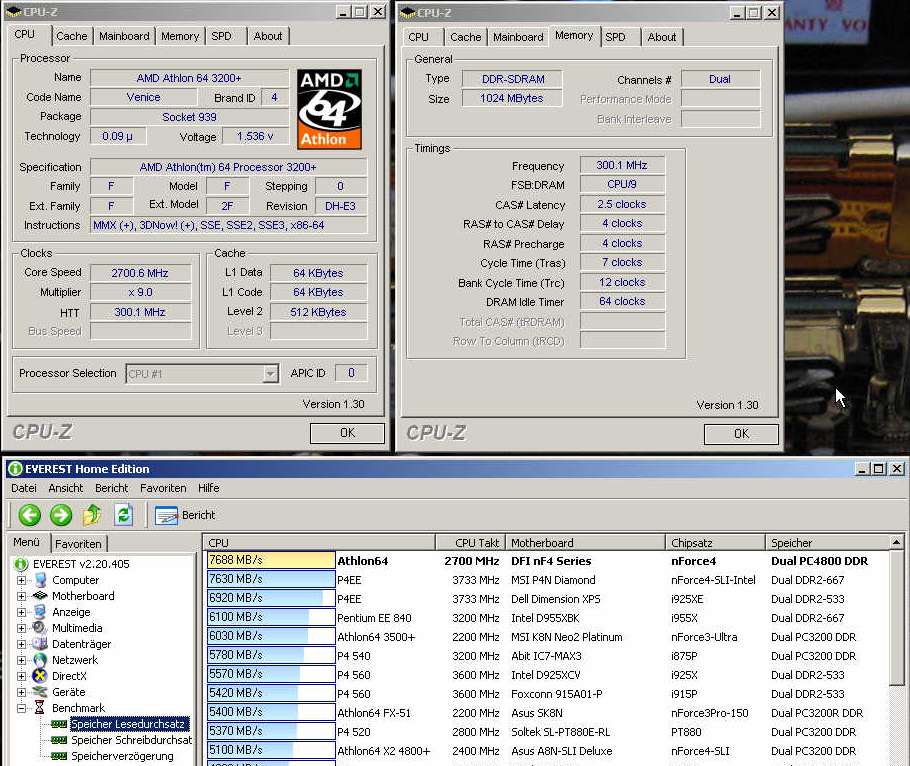The image size is (910, 766).
Task: Click the 7630 MB/s result bar
Action: click(271, 579)
